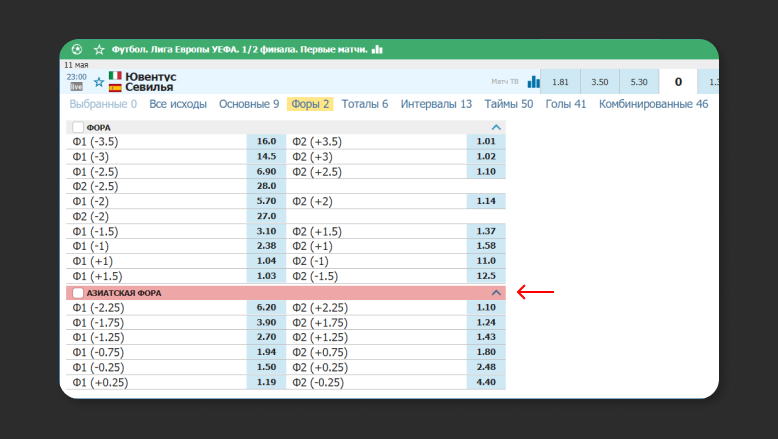Choose odds 4.40 for Ф2 (-0.25)

coord(486,382)
